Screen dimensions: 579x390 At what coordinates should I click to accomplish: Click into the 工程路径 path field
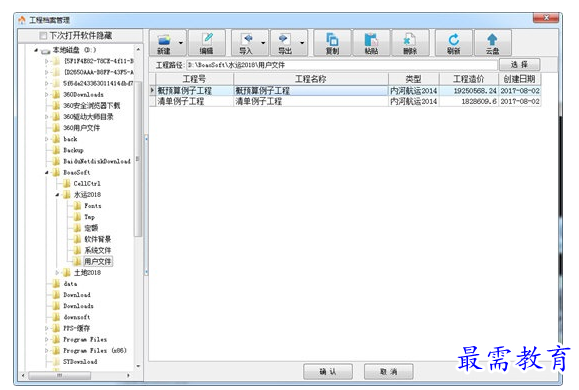click(341, 65)
